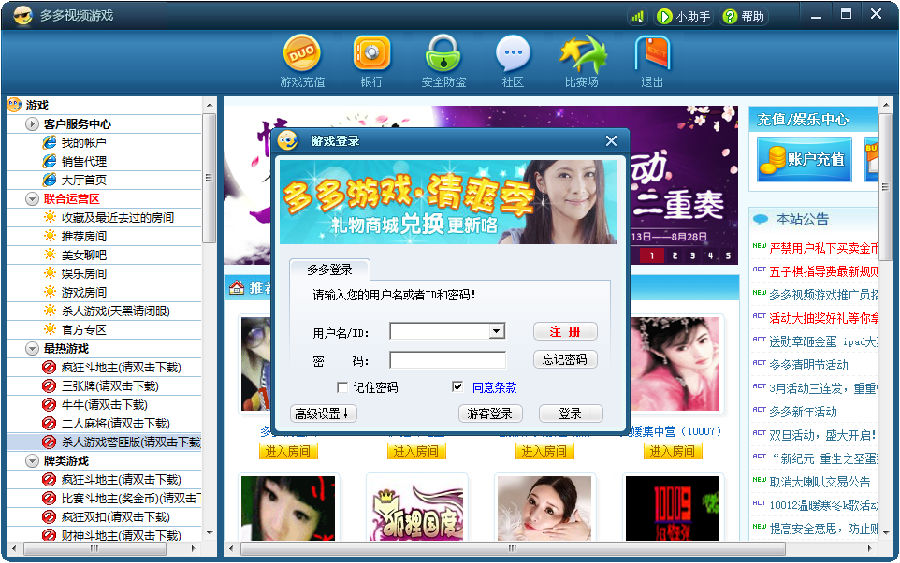
Task: Select 比赛斗地主(奖金币) game entry
Action: [131, 498]
